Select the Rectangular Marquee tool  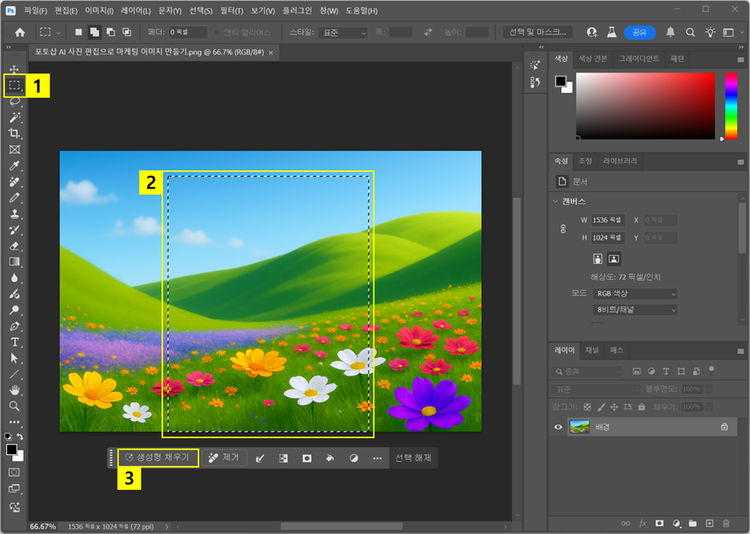[x=15, y=86]
